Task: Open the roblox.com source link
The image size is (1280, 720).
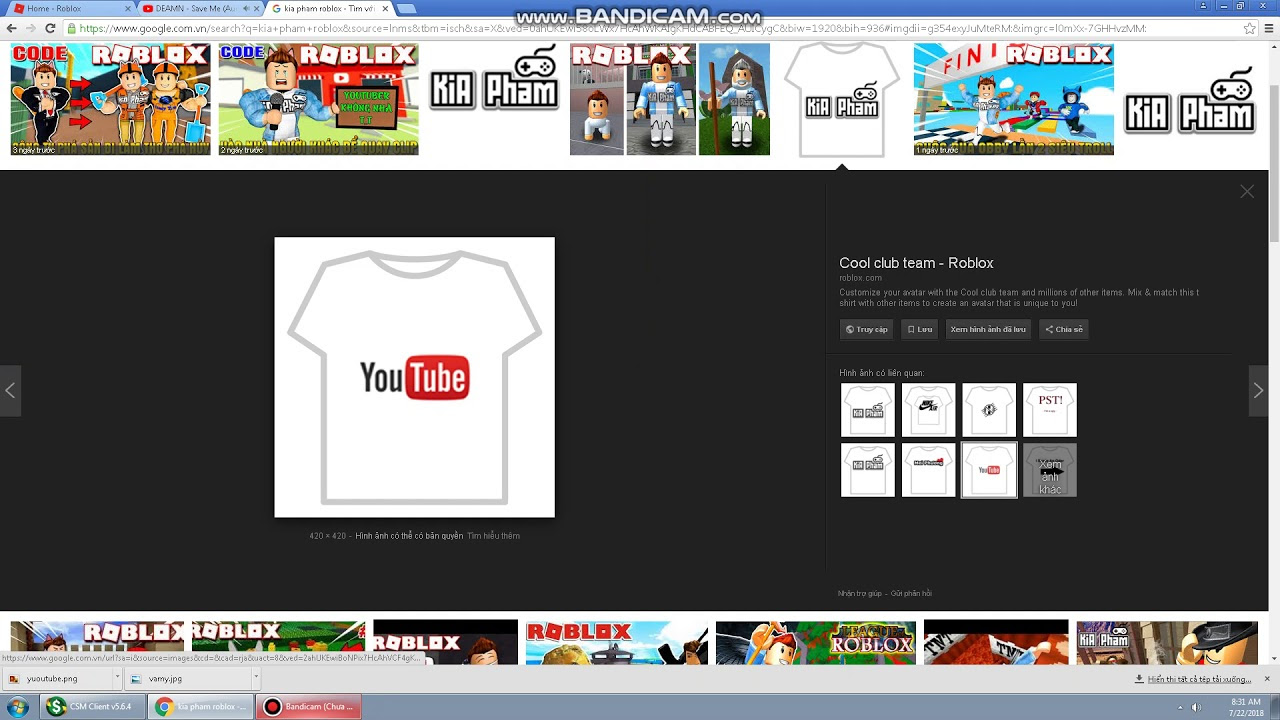Action: pyautogui.click(x=860, y=278)
